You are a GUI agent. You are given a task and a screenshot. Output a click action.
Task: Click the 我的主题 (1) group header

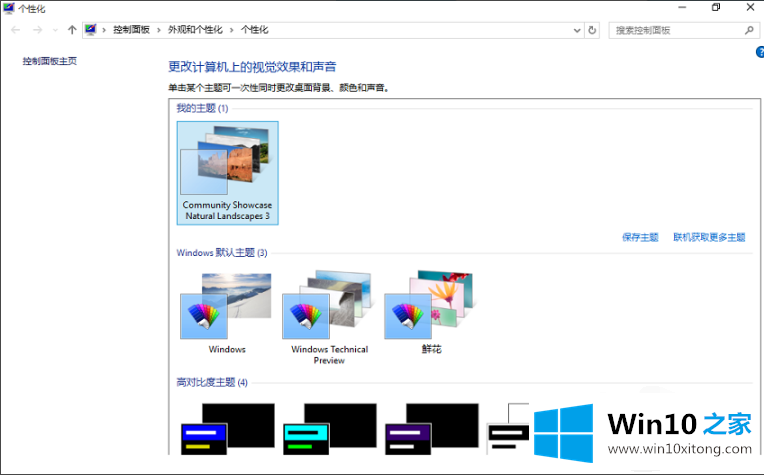point(202,108)
